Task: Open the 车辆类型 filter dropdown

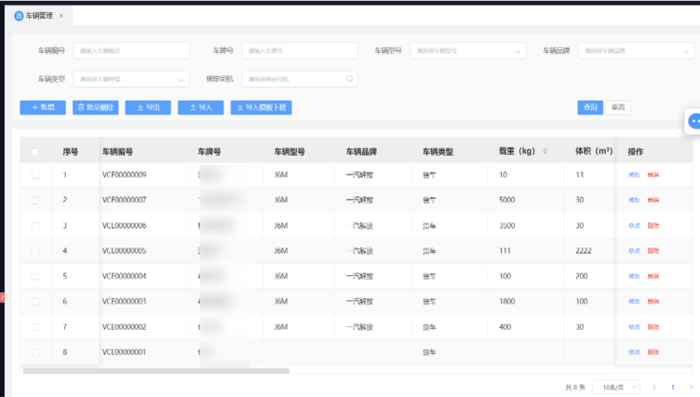Action: tap(131, 79)
